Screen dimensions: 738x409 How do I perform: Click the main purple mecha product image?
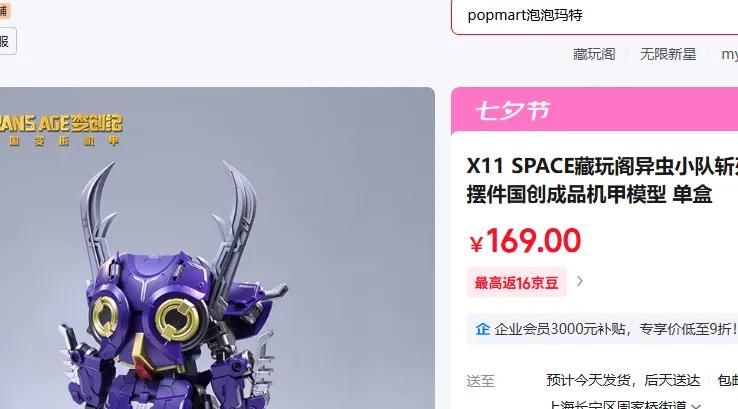click(217, 248)
